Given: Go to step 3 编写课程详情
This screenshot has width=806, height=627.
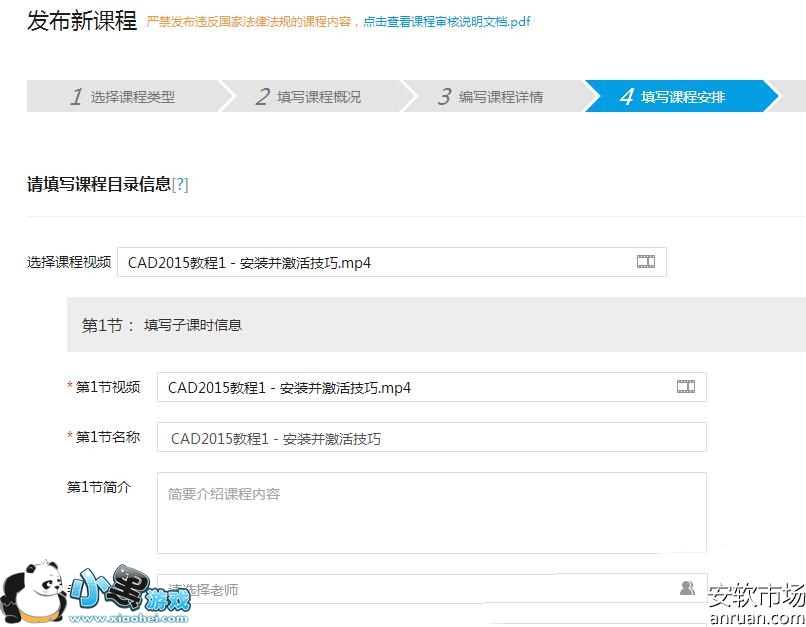Looking at the screenshot, I should point(491,96).
